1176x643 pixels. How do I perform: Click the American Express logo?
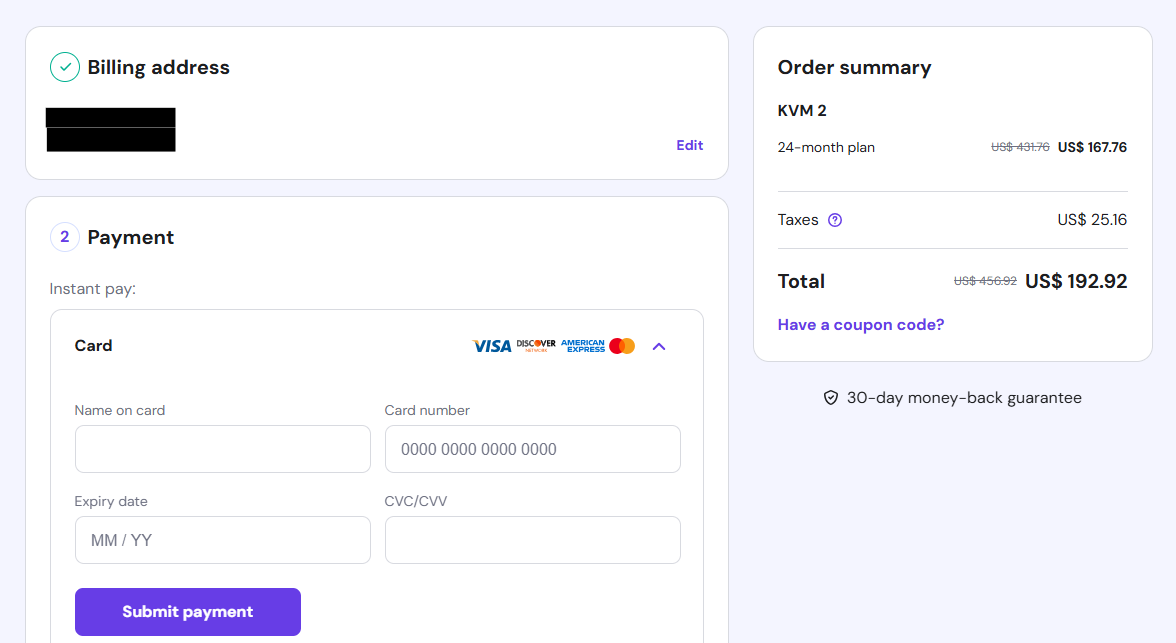[x=583, y=346]
